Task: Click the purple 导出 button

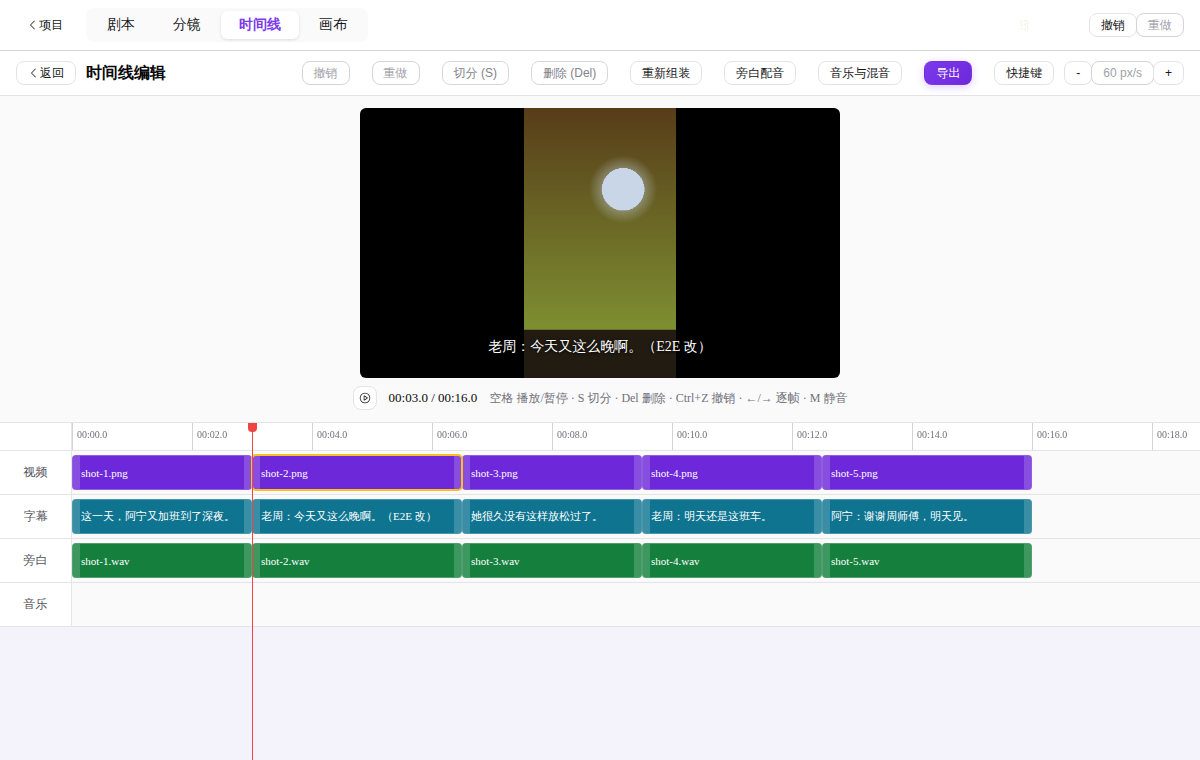Action: point(948,73)
